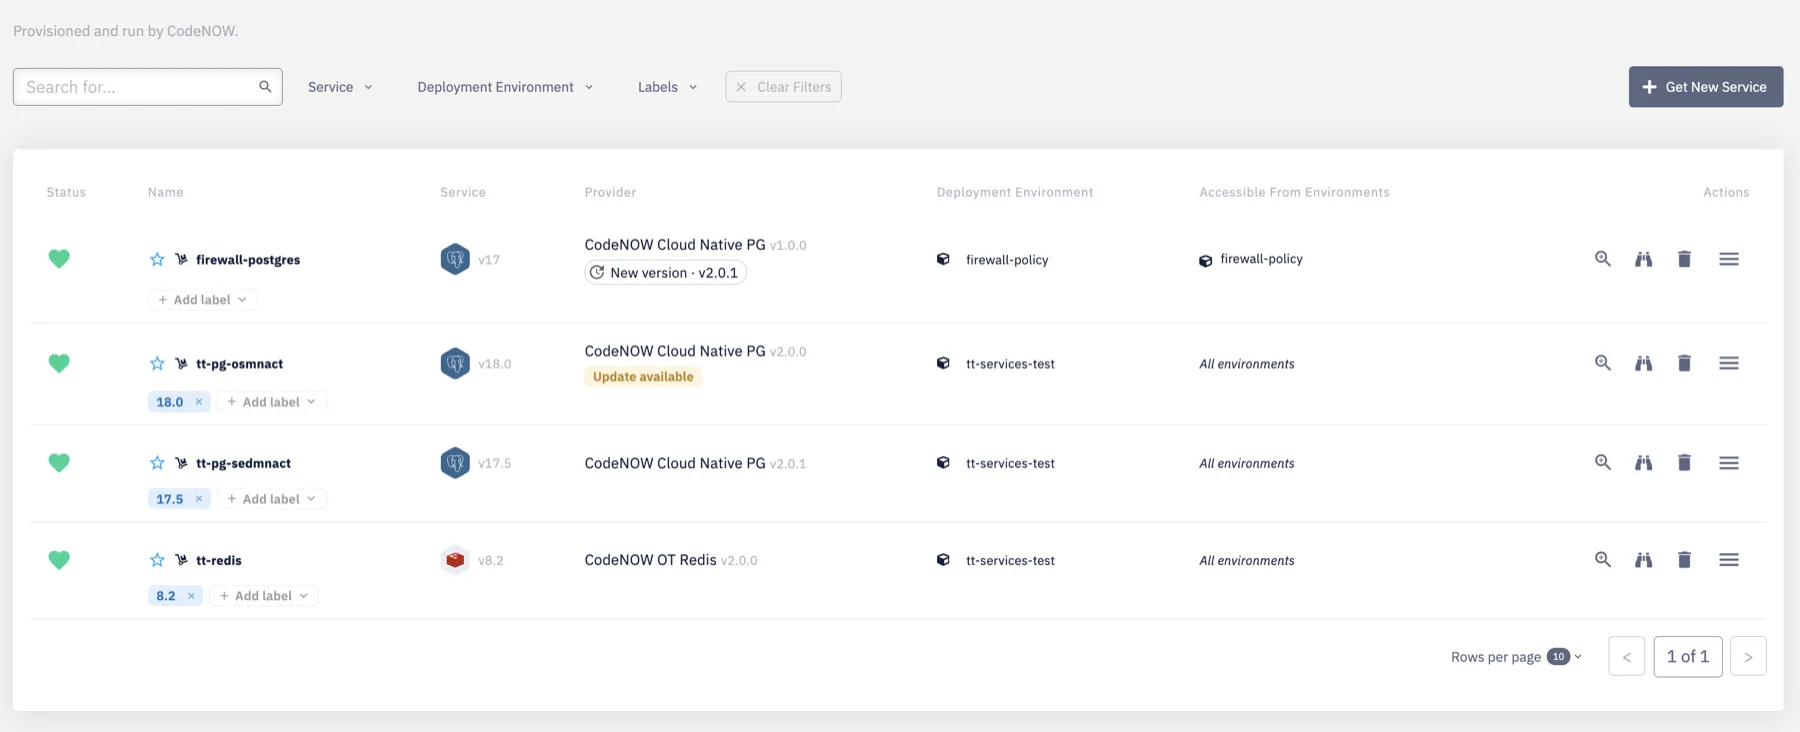Image resolution: width=1800 pixels, height=732 pixels.
Task: Open tt-pg-osmnact service name link
Action: coord(240,364)
